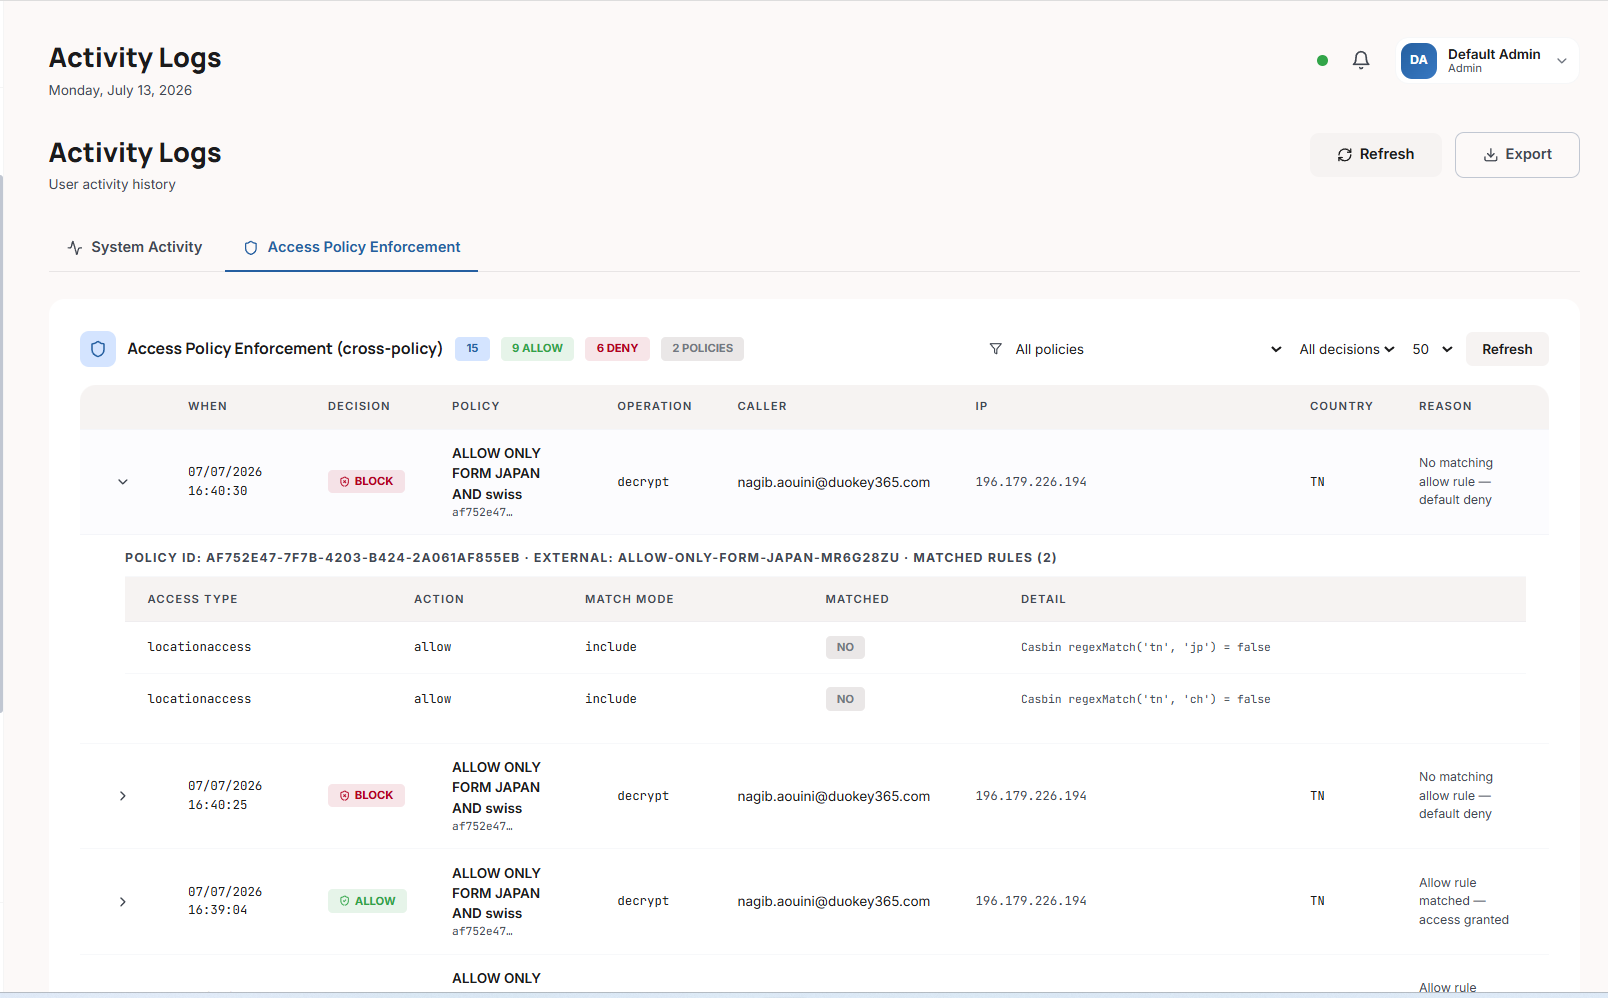This screenshot has height=998, width=1608.
Task: Click the filter funnel icon
Action: [x=995, y=349]
